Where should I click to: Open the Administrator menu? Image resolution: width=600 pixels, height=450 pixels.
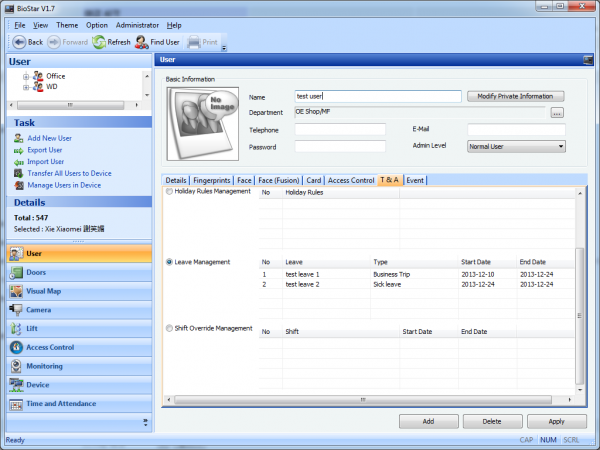click(136, 24)
